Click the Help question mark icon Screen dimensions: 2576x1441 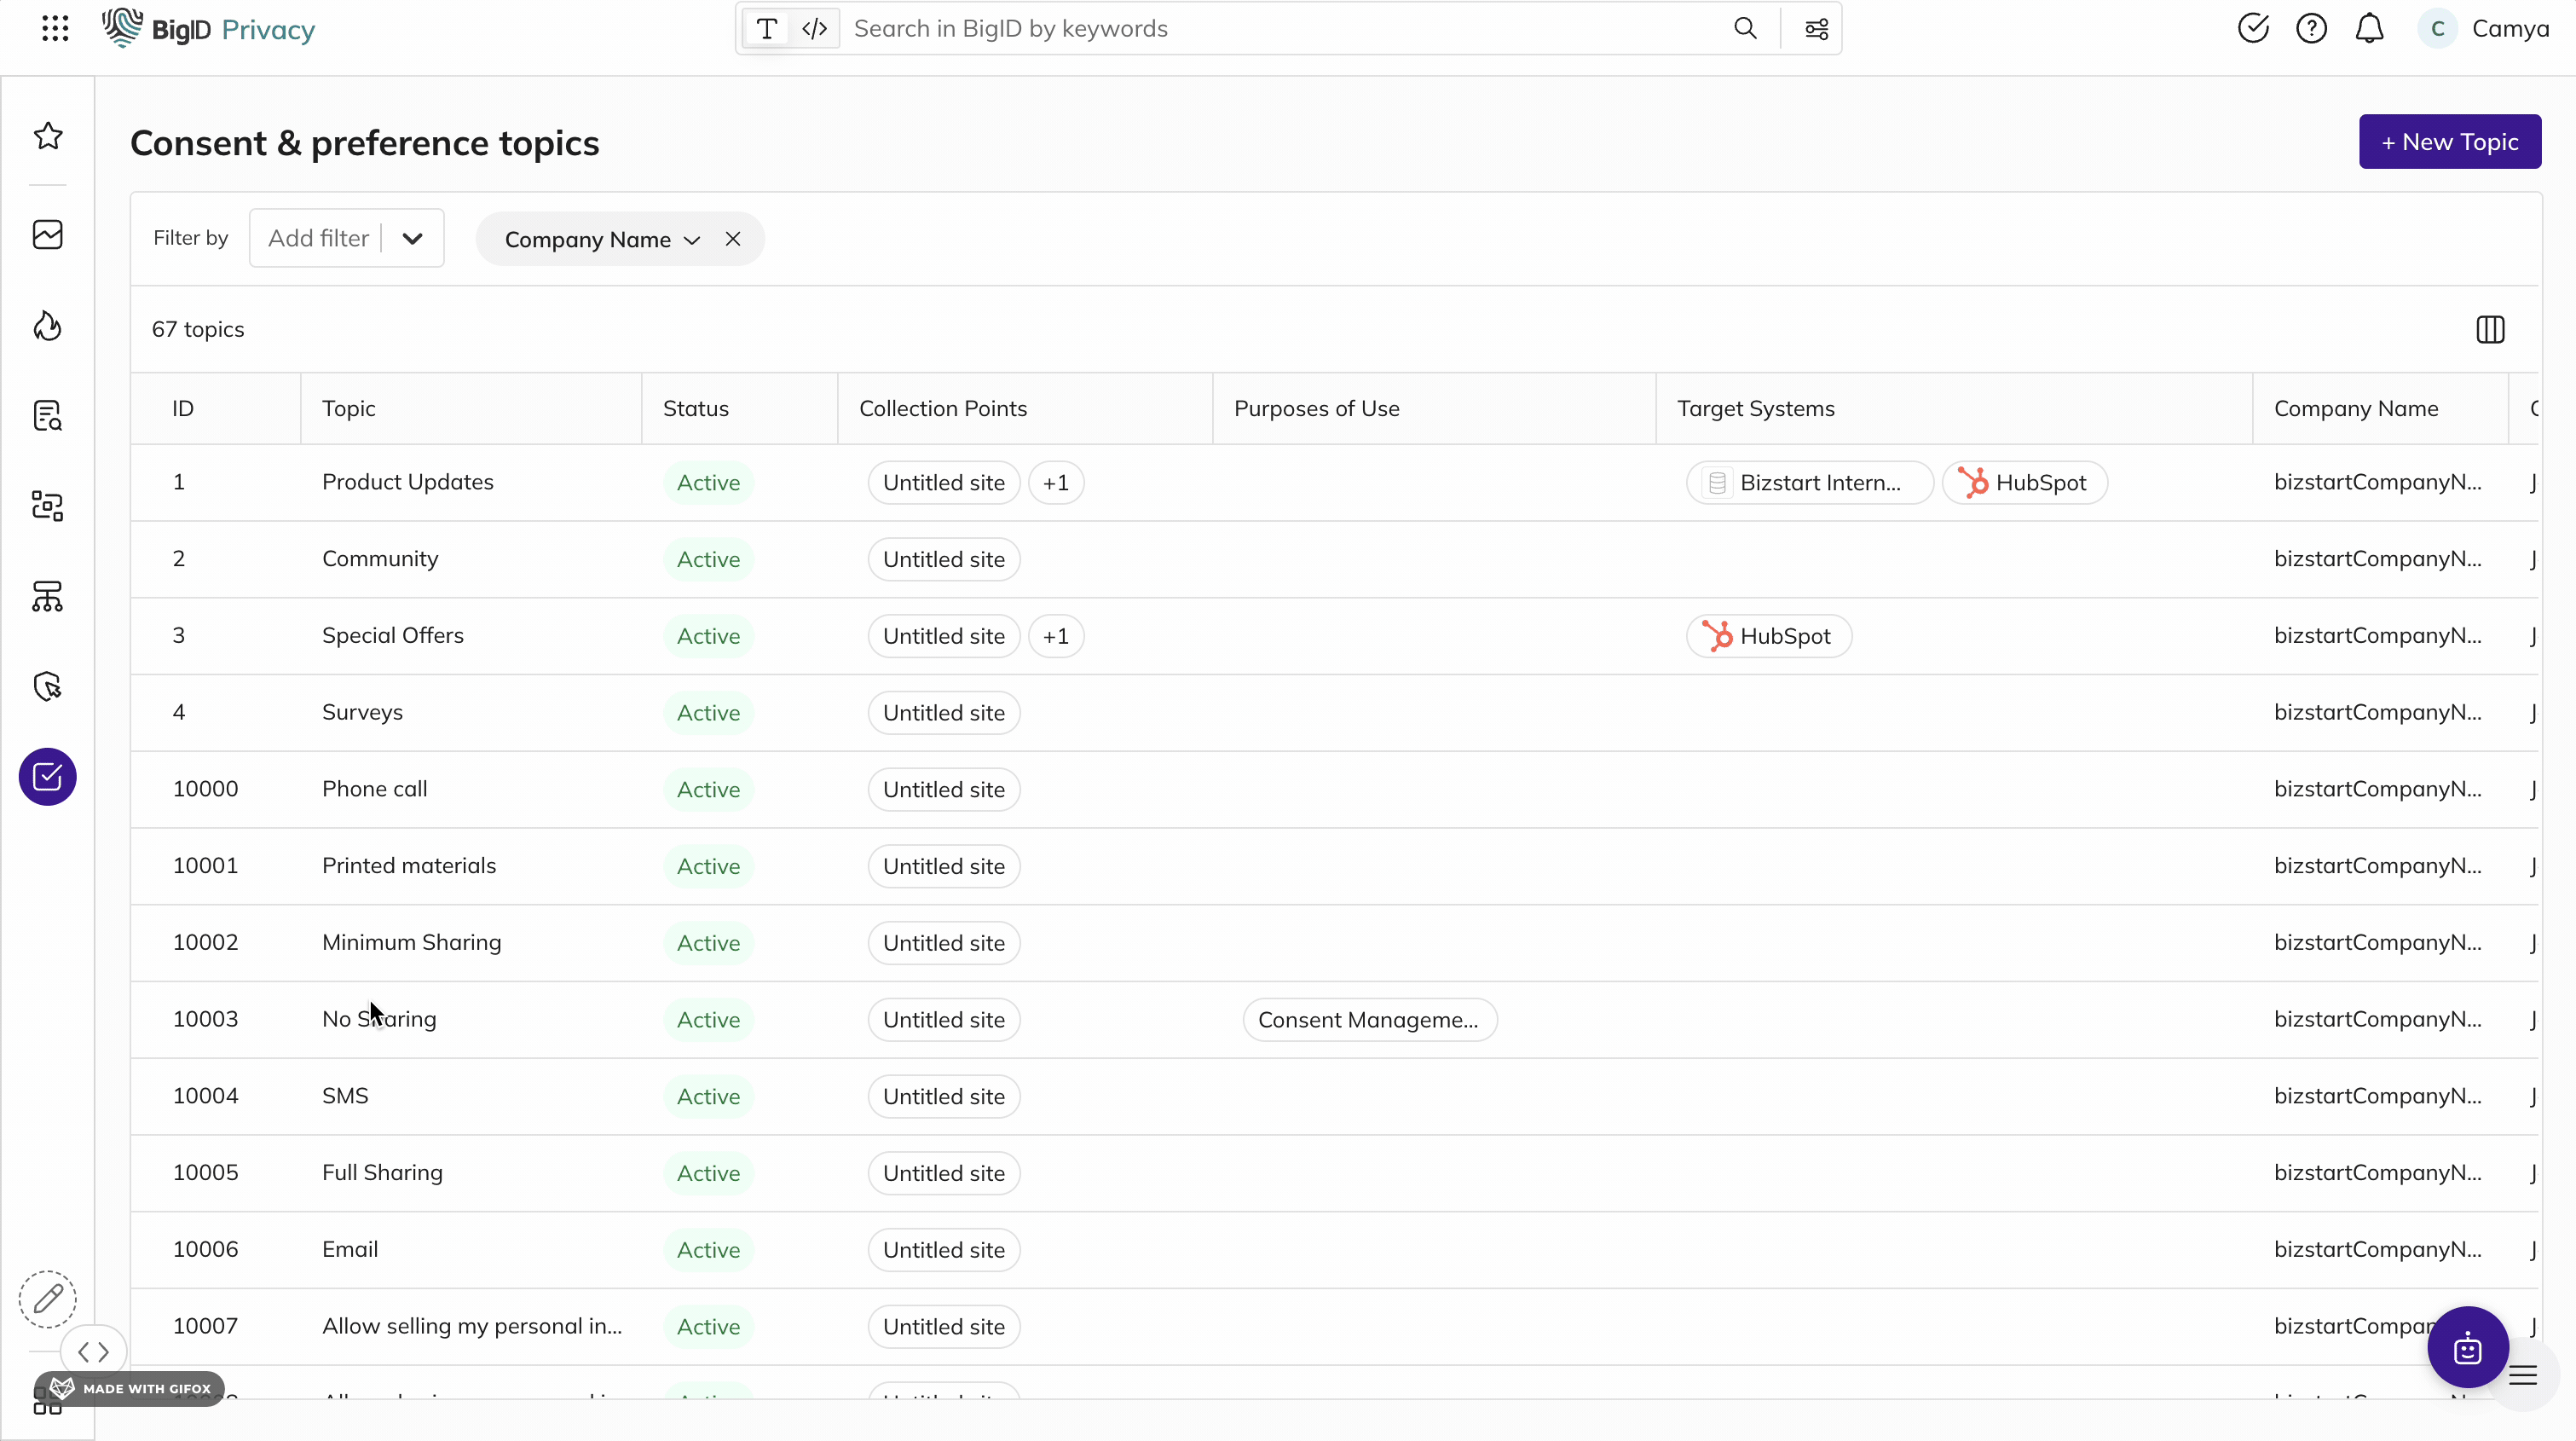pyautogui.click(x=2313, y=28)
